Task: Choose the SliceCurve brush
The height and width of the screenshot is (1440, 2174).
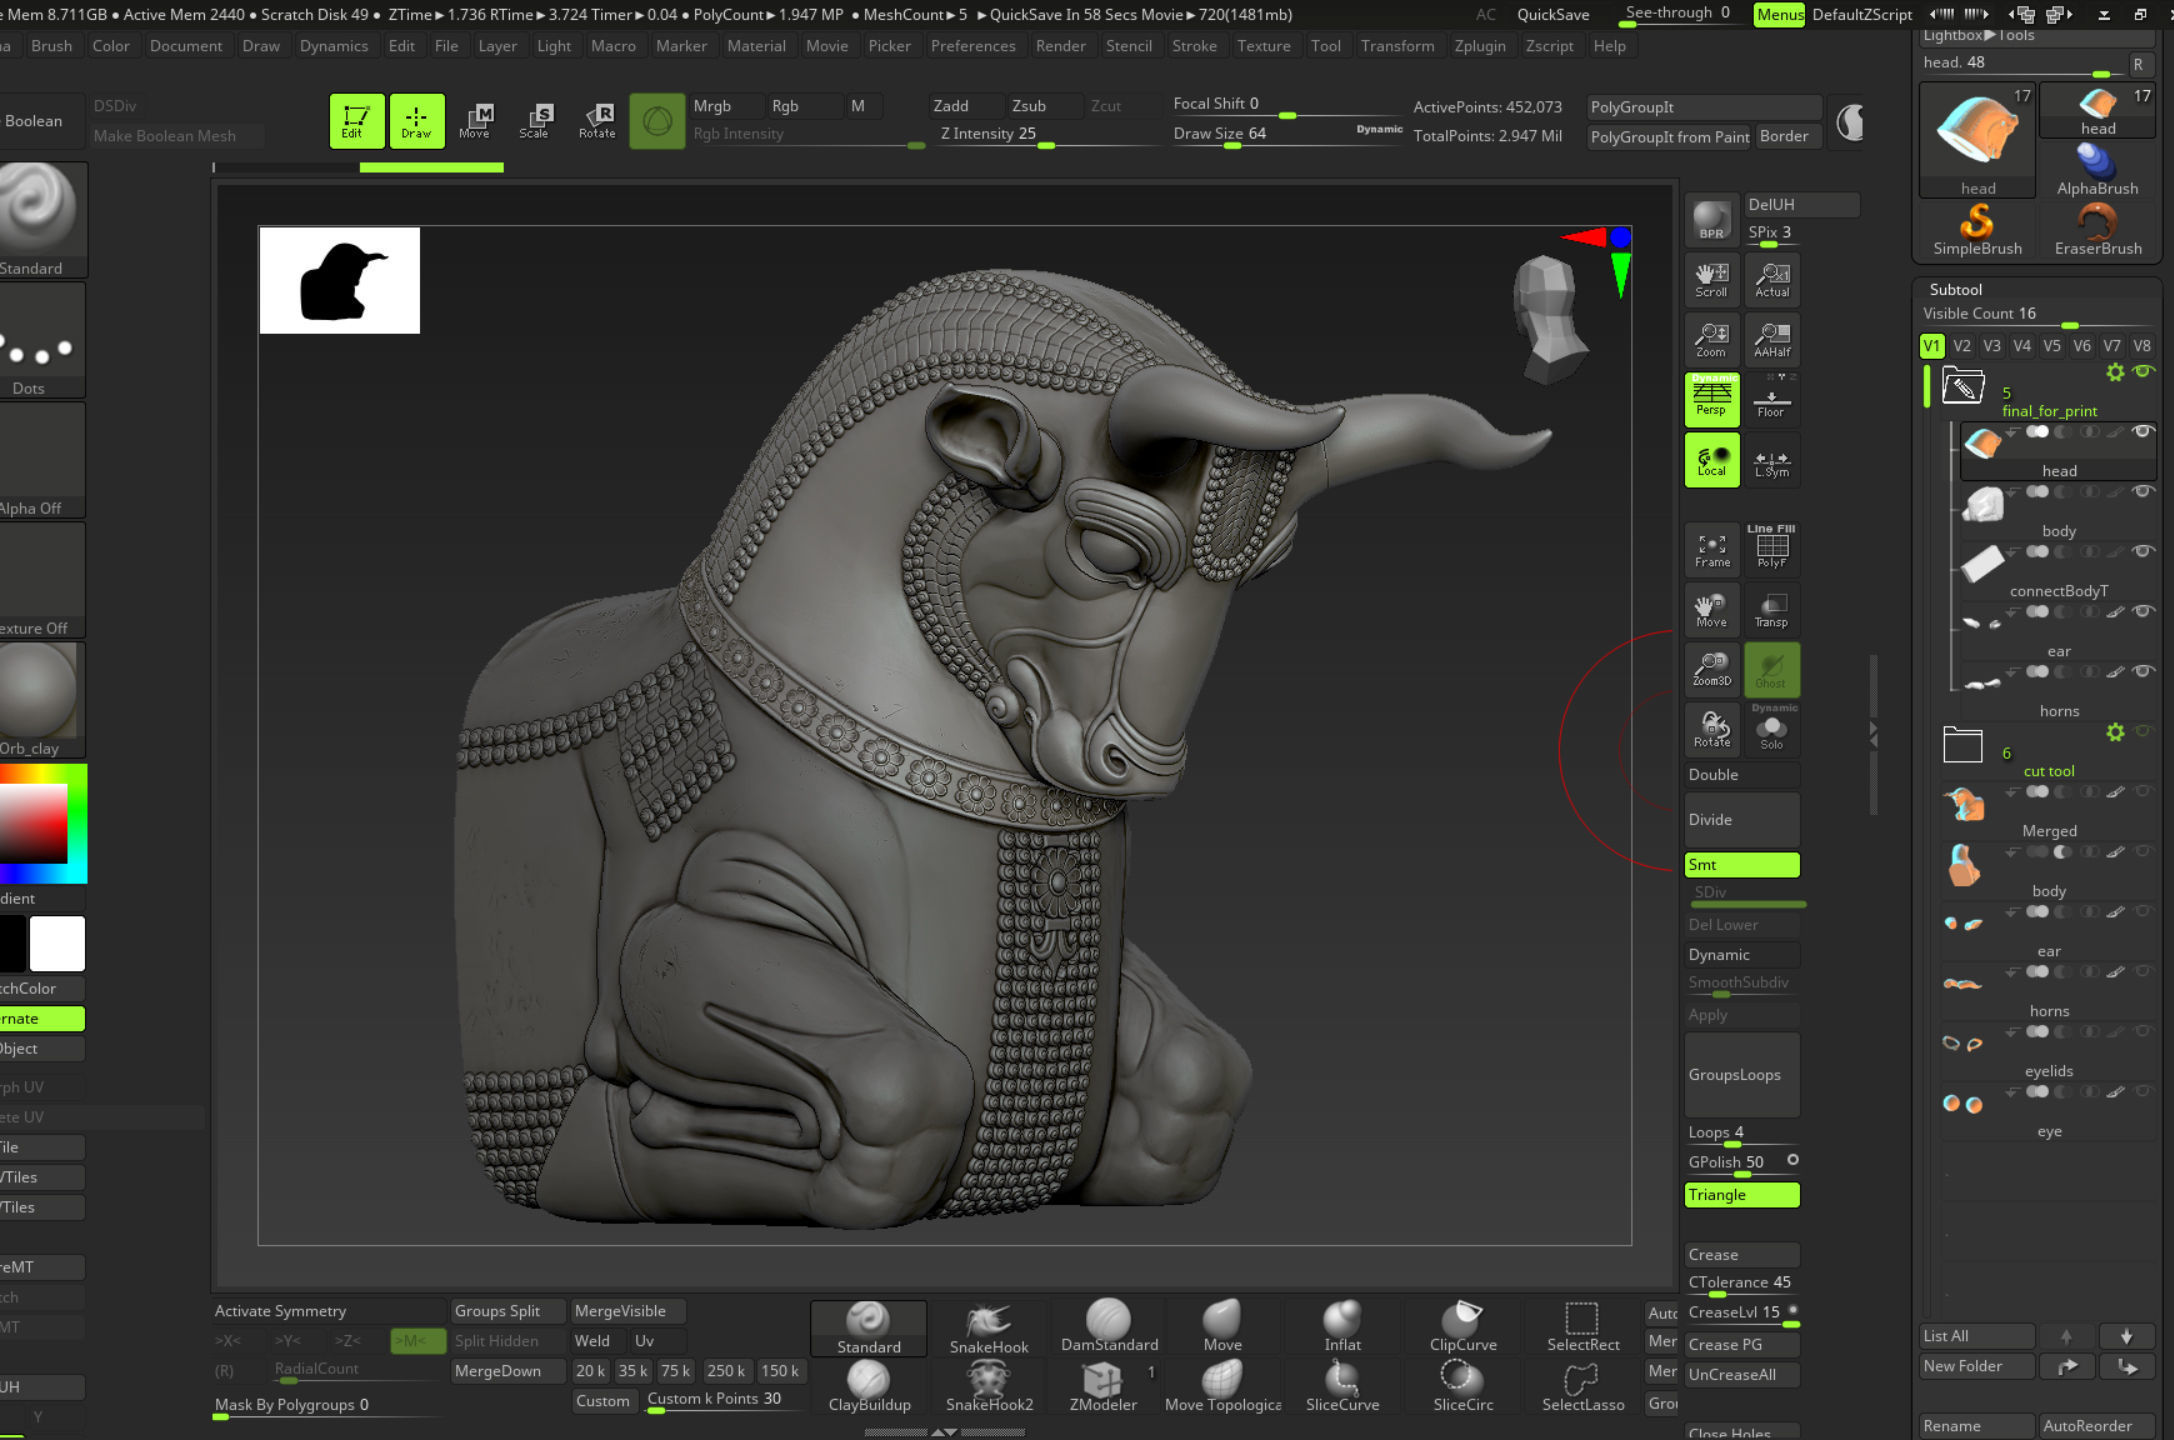Action: (1342, 1387)
